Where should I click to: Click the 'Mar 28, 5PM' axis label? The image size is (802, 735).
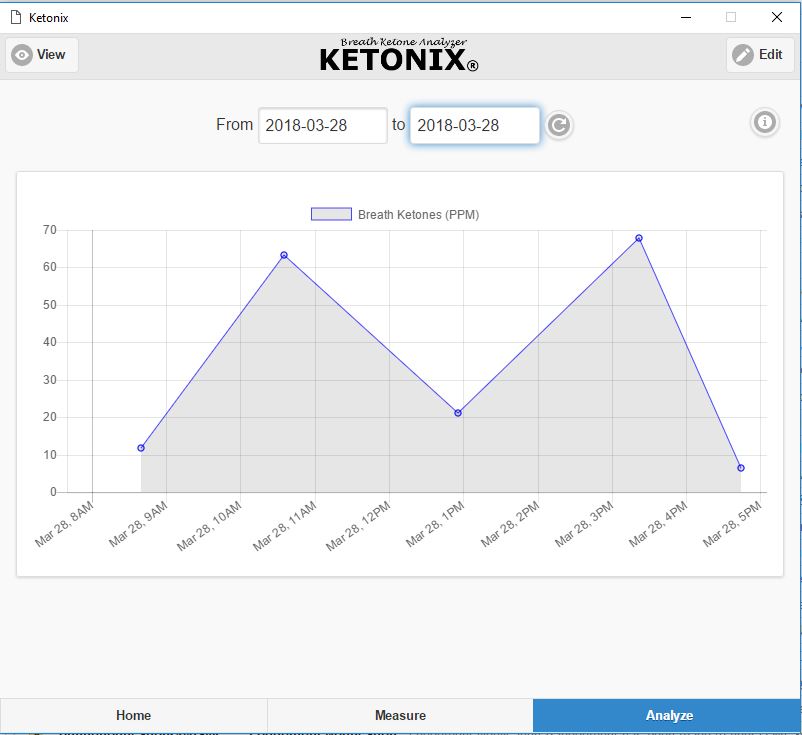[x=732, y=524]
